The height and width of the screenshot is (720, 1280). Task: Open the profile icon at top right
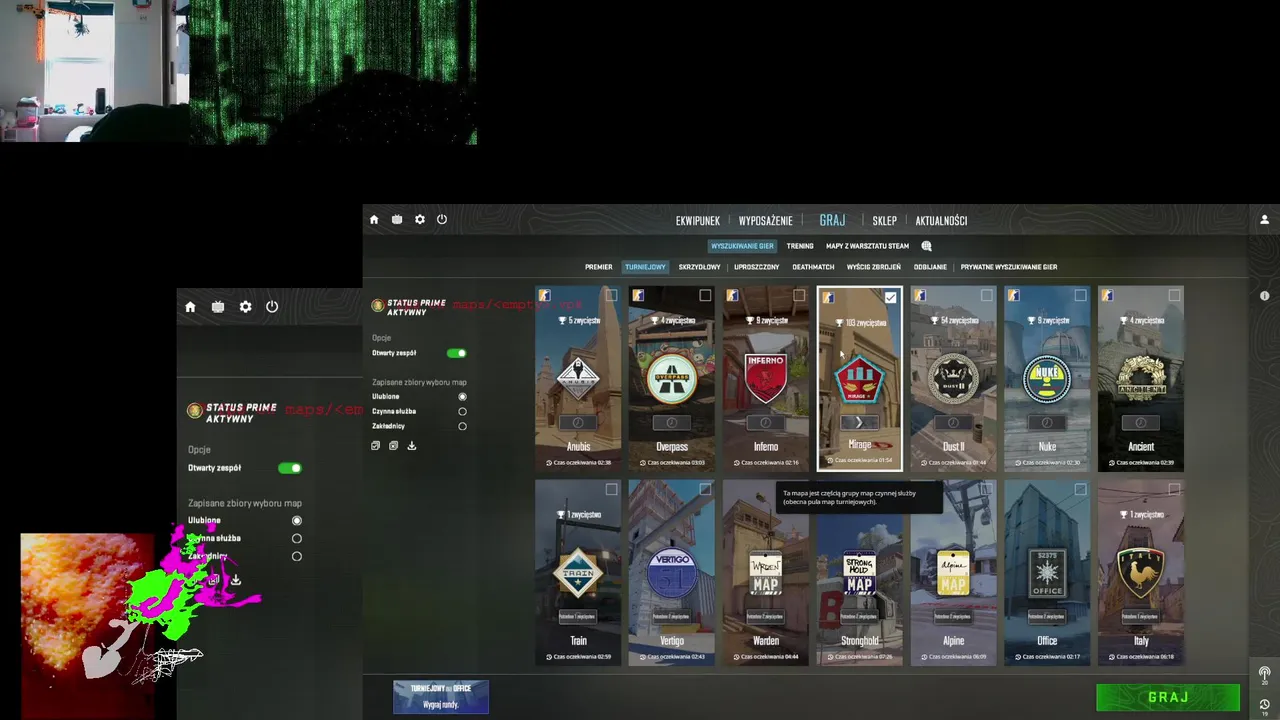click(1264, 220)
